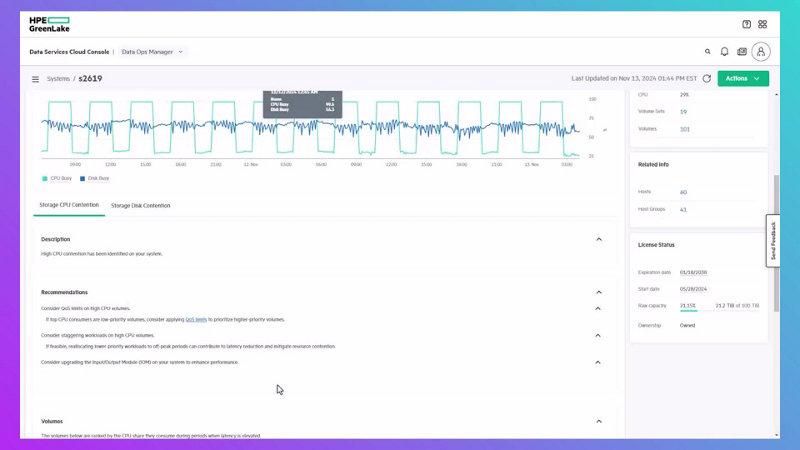Open the hamburger navigation menu
Image resolution: width=800 pixels, height=450 pixels.
pos(35,79)
